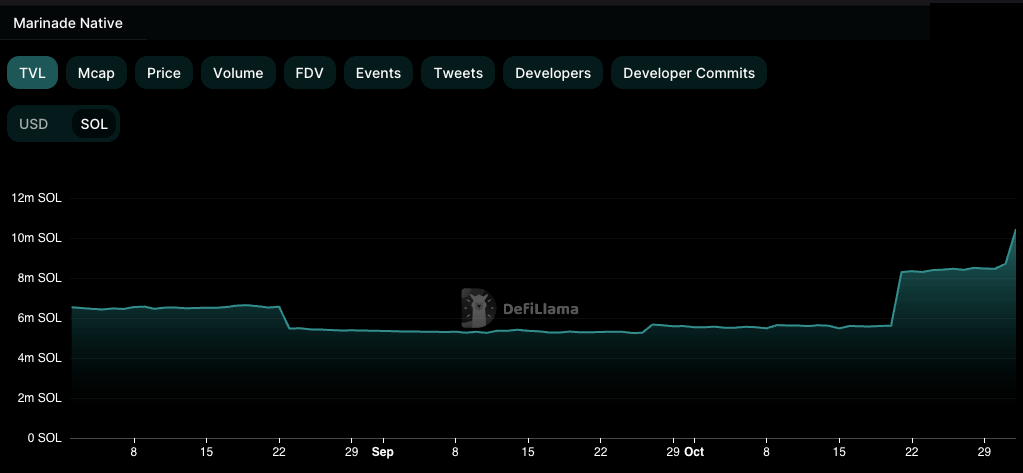1023x473 pixels.
Task: Click the 4m SOL axis label
Action: [x=39, y=358]
